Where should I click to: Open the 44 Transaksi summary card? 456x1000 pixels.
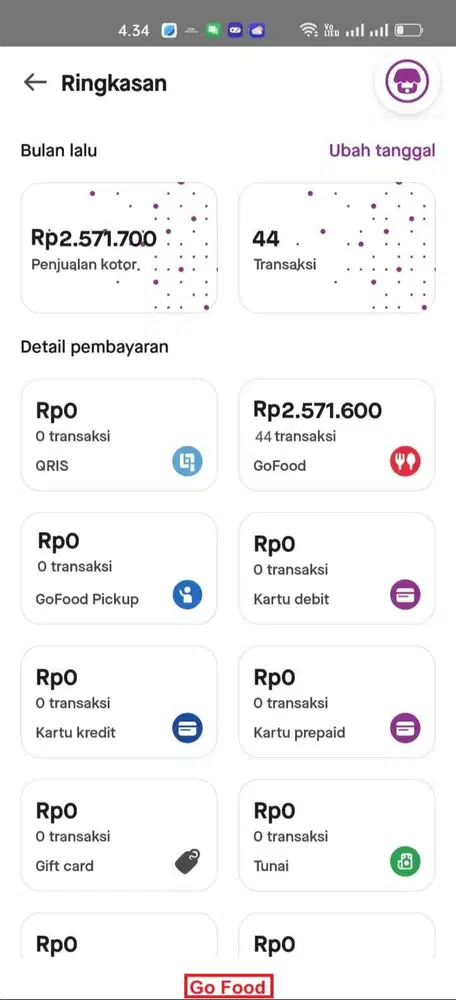tap(337, 247)
